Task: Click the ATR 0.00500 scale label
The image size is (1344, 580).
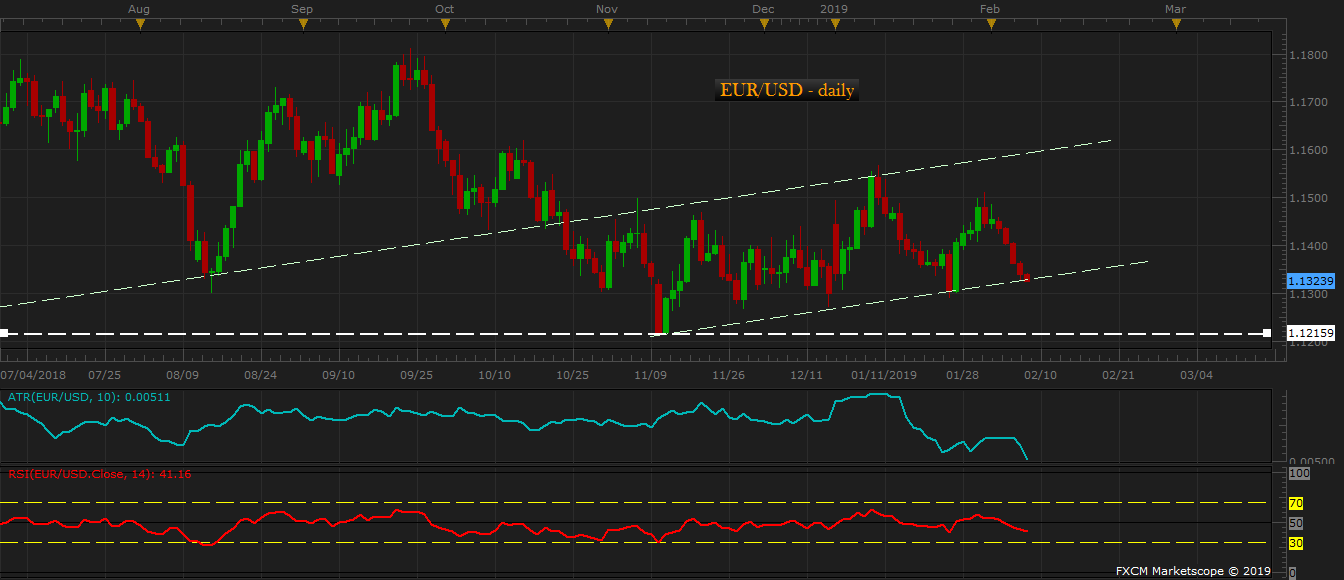Action: pos(1311,461)
